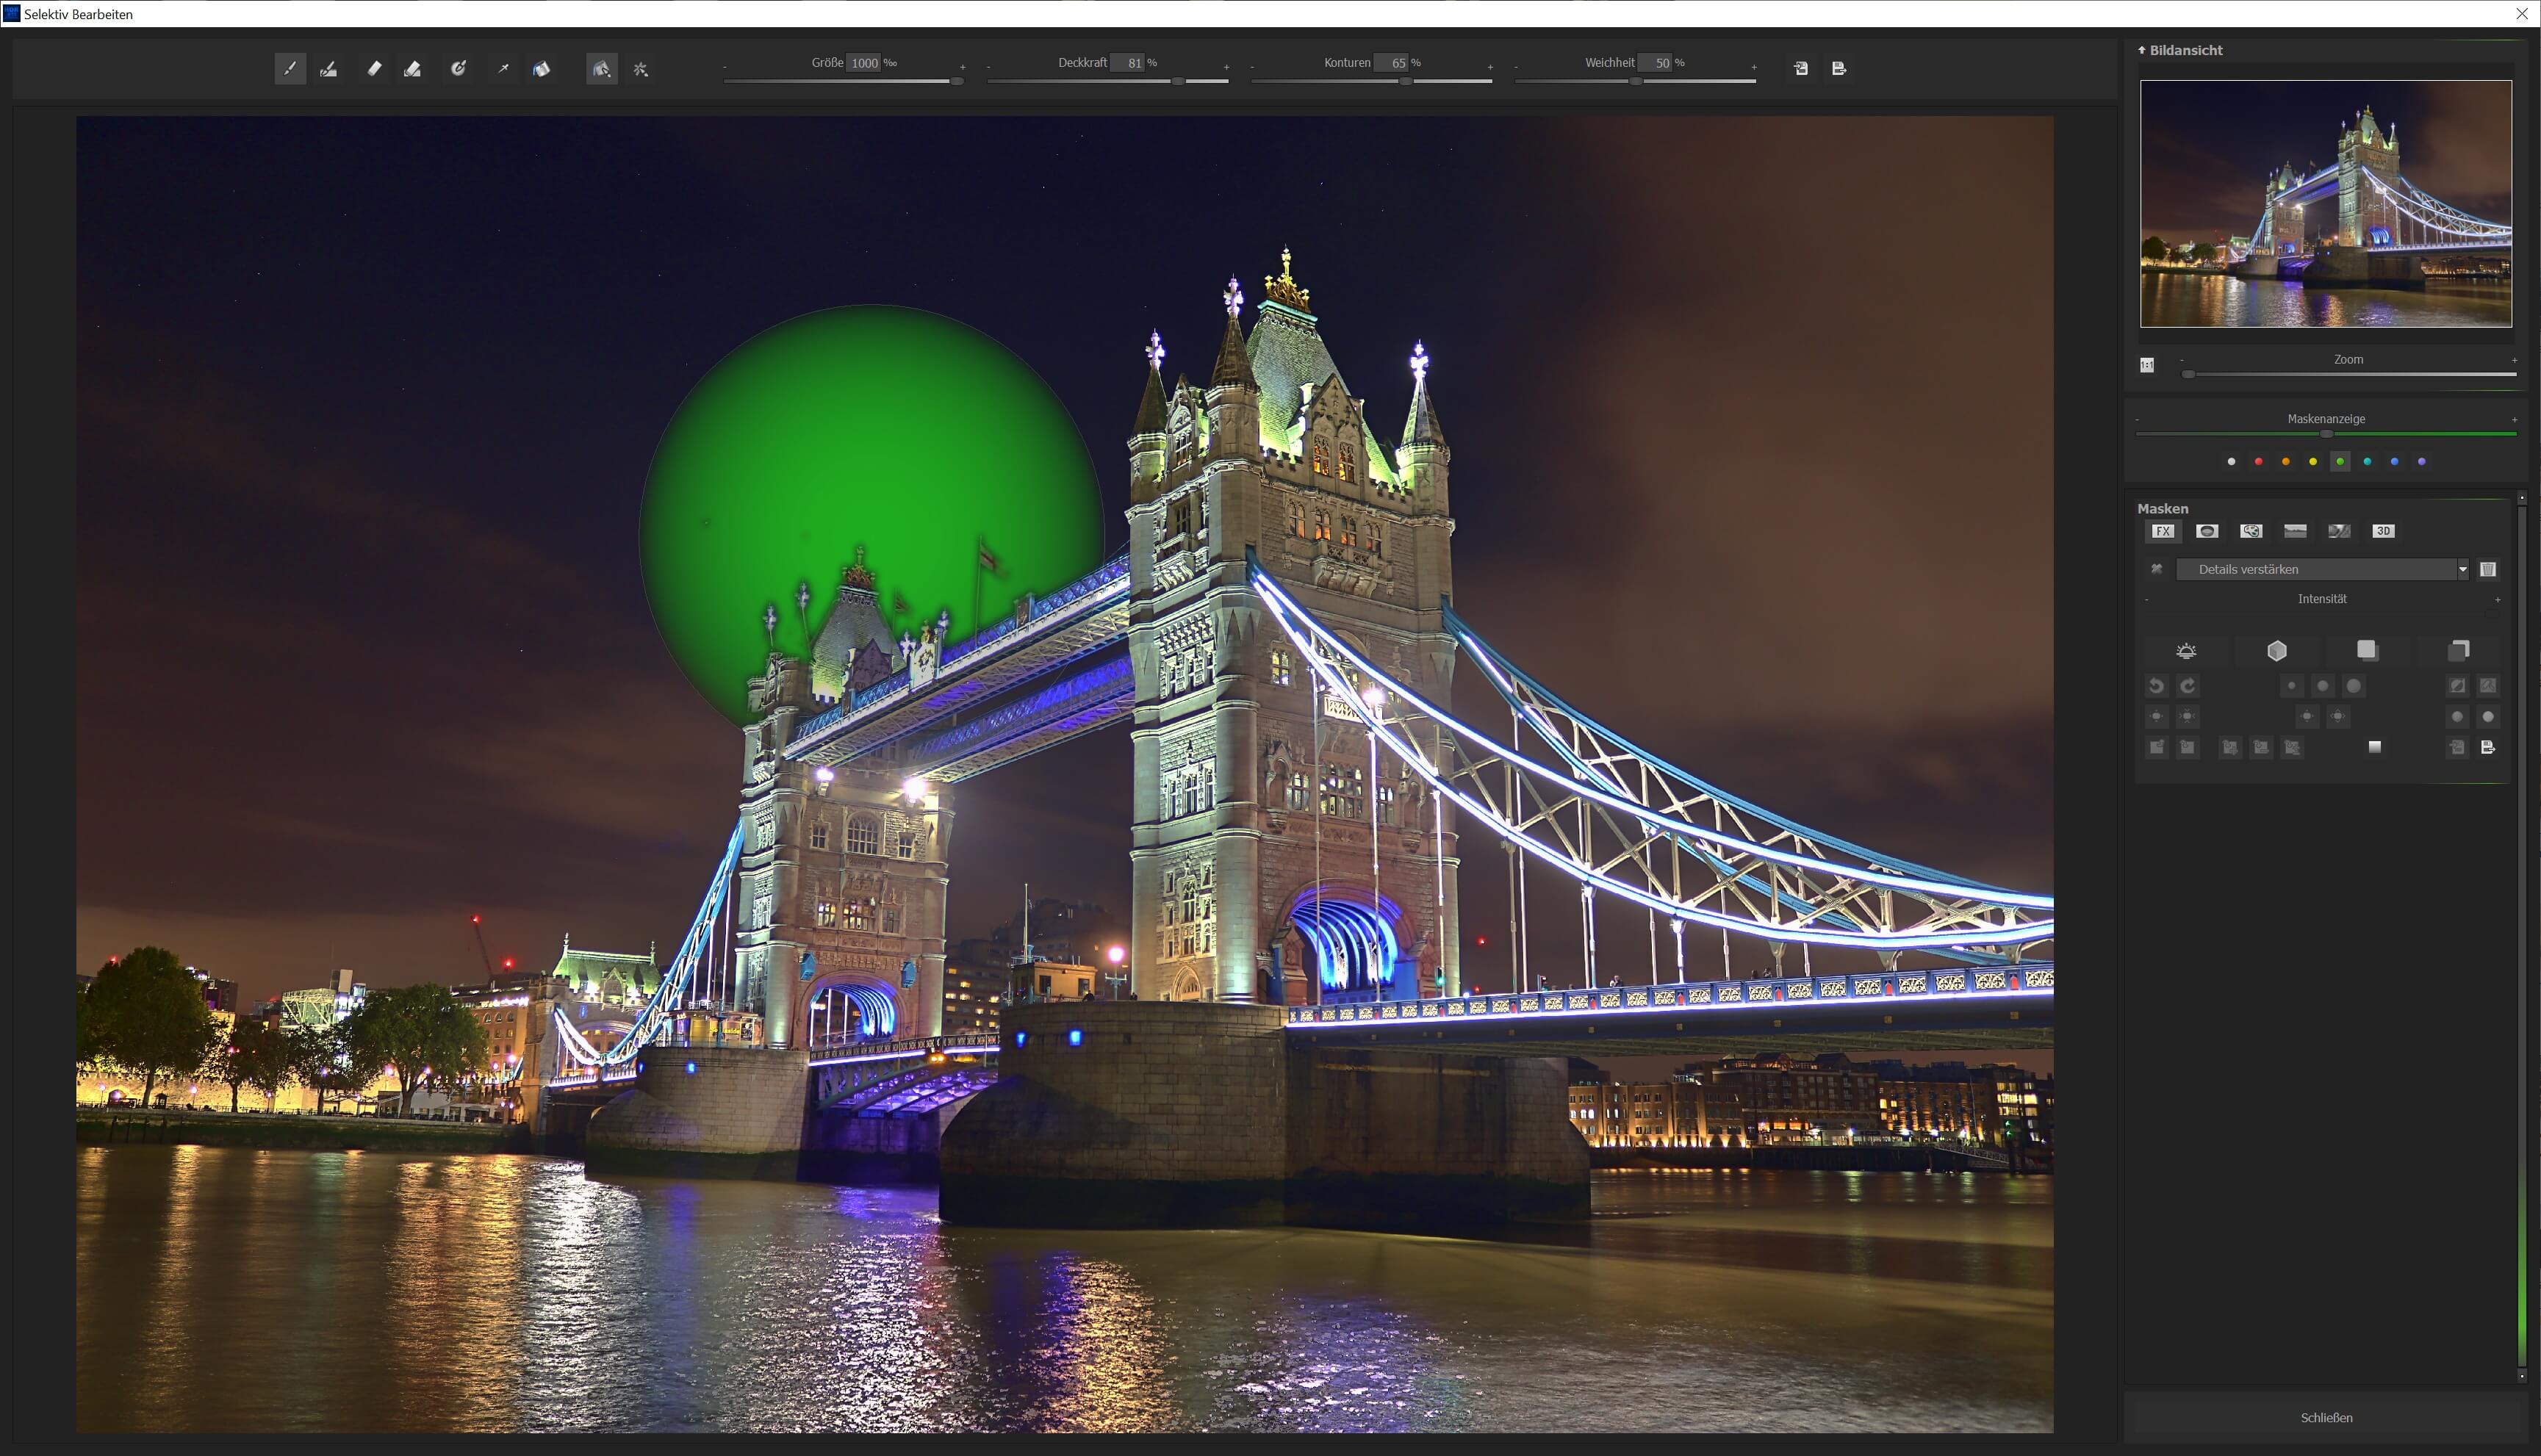
Task: Click the trash icon beside Details verstärken
Action: (x=2488, y=569)
